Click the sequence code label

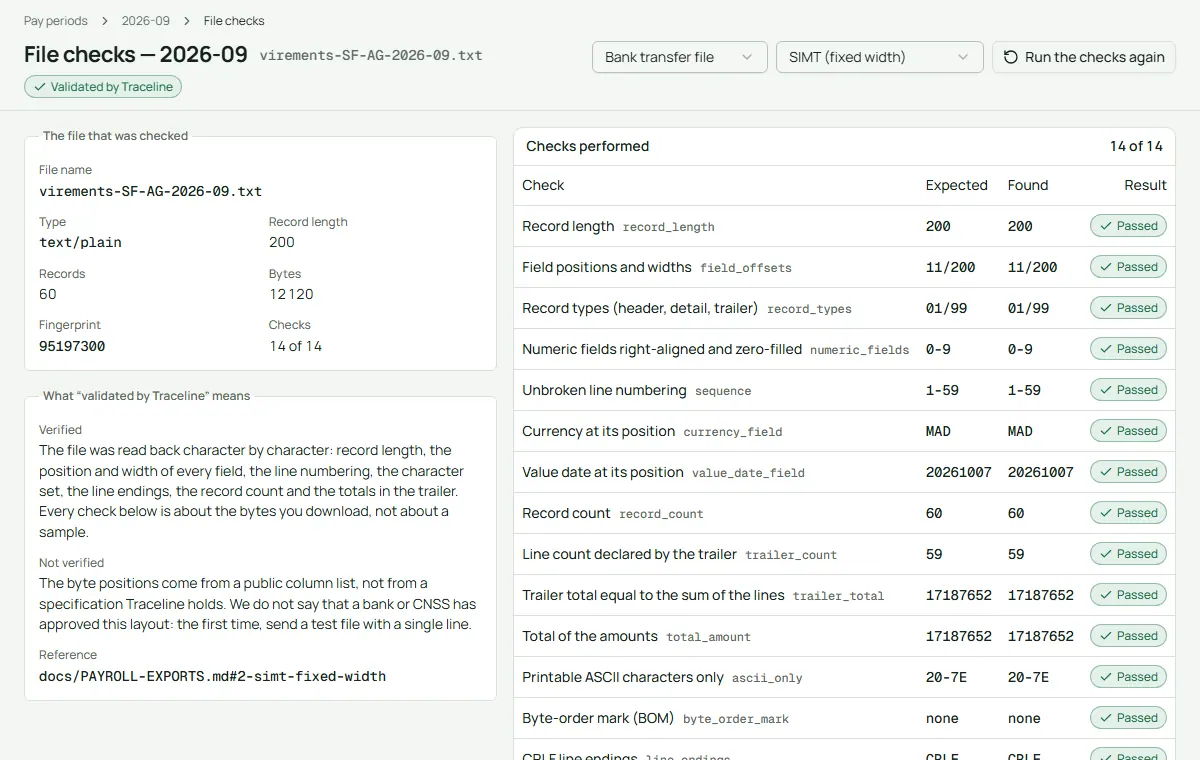pos(723,391)
